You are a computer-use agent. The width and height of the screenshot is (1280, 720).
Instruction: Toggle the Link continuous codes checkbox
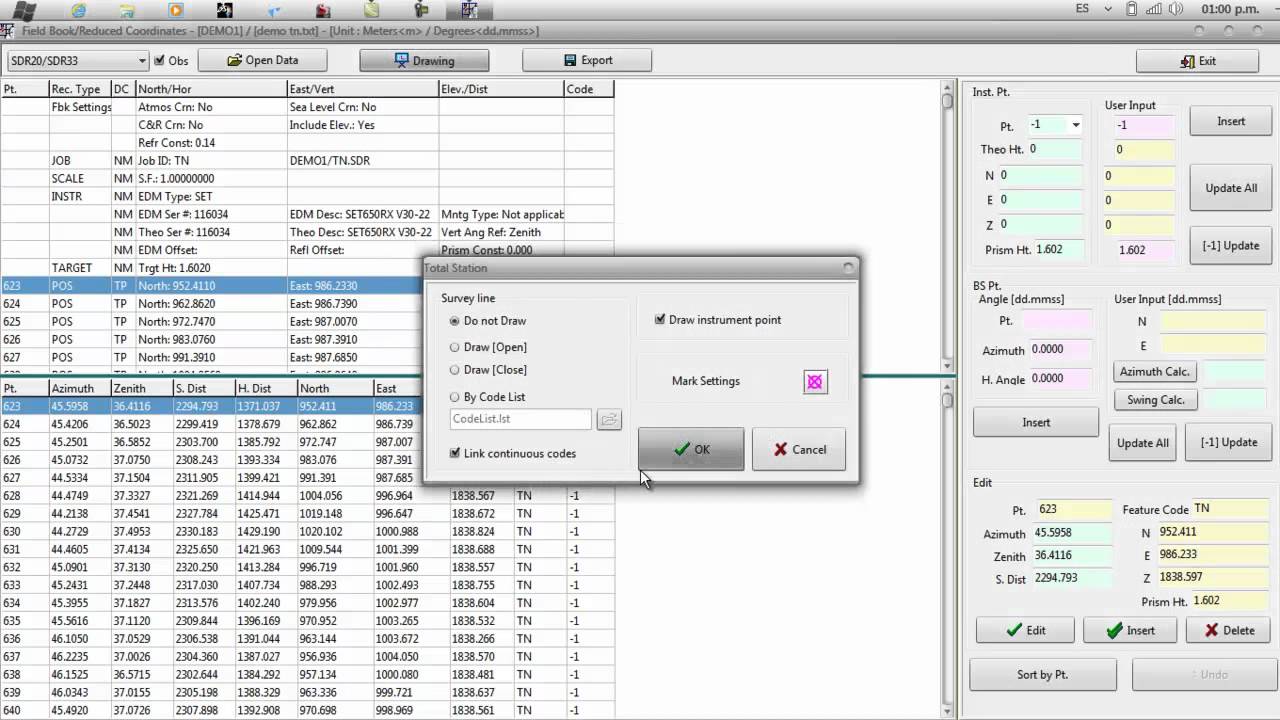455,453
